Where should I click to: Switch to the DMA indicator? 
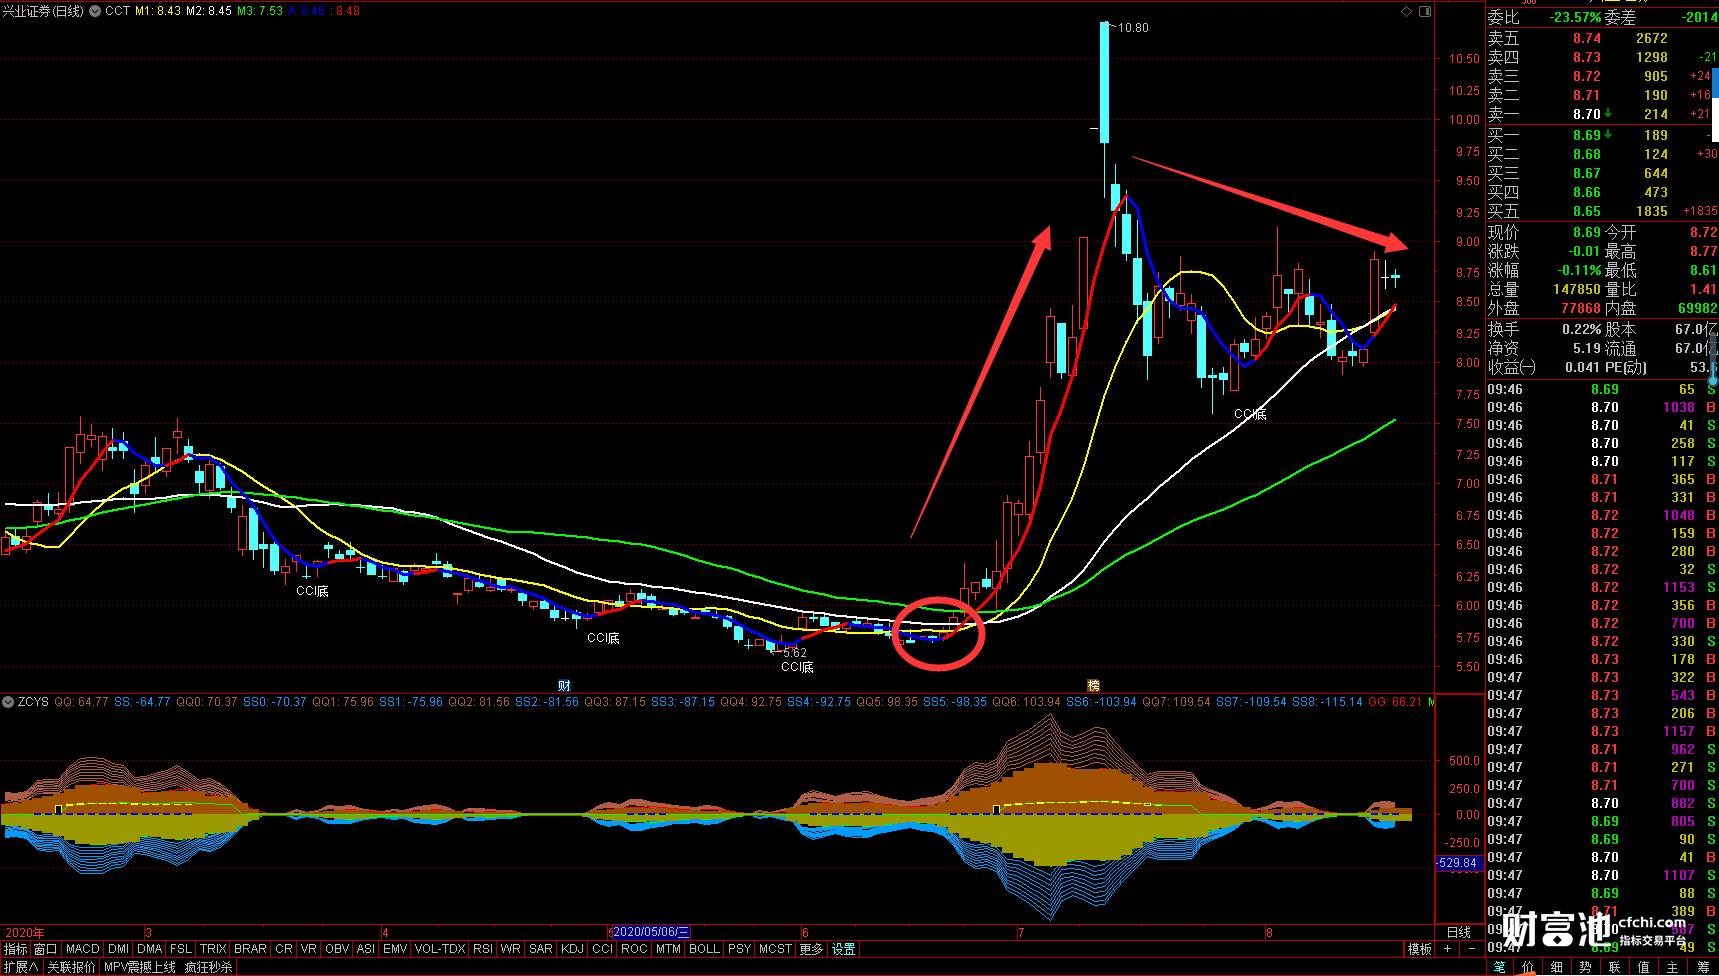point(150,949)
